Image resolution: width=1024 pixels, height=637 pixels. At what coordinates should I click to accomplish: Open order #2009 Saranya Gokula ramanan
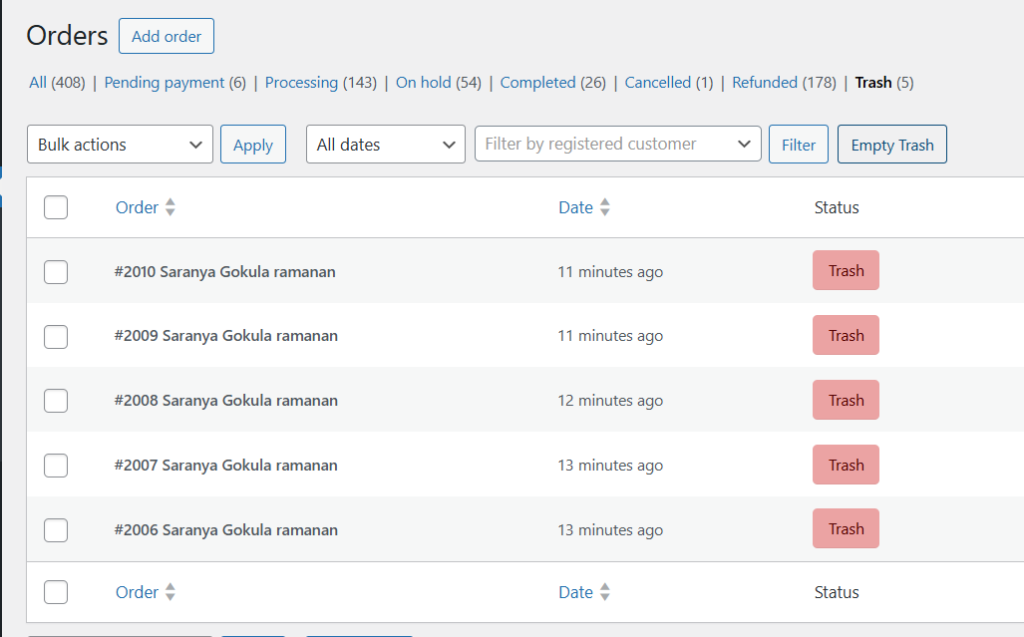tap(226, 336)
